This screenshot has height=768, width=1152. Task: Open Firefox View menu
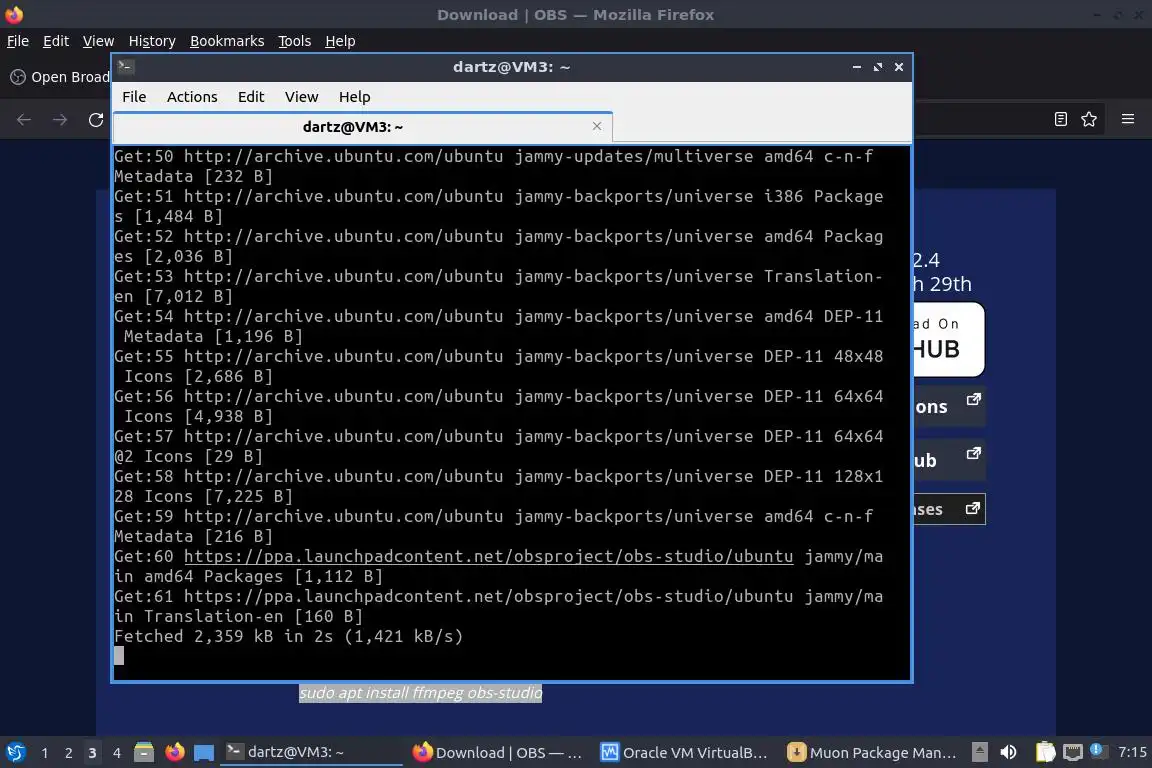(98, 41)
